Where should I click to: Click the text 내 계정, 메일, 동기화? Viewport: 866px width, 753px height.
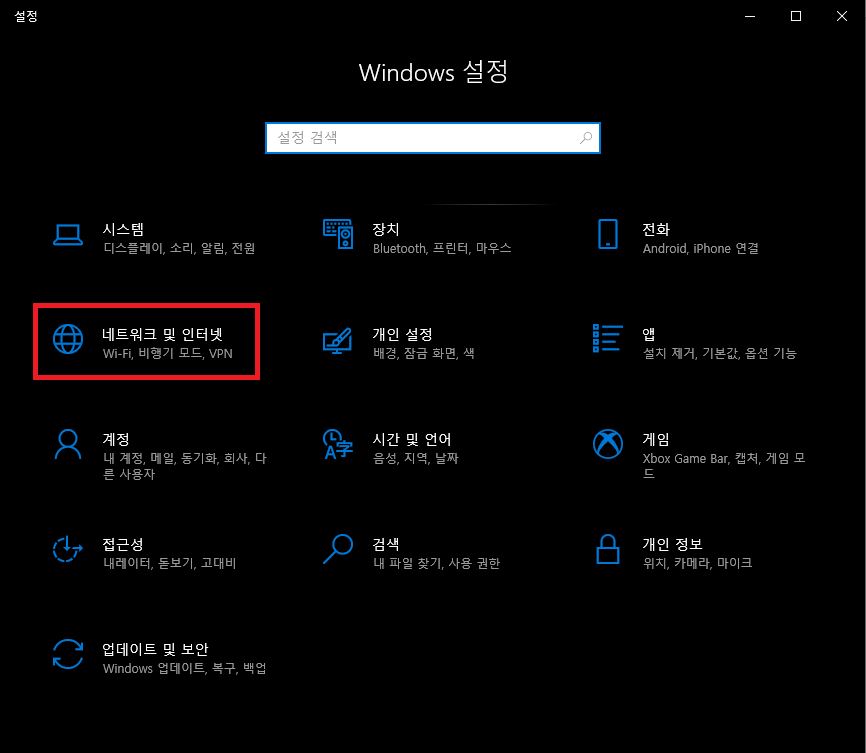point(161,459)
